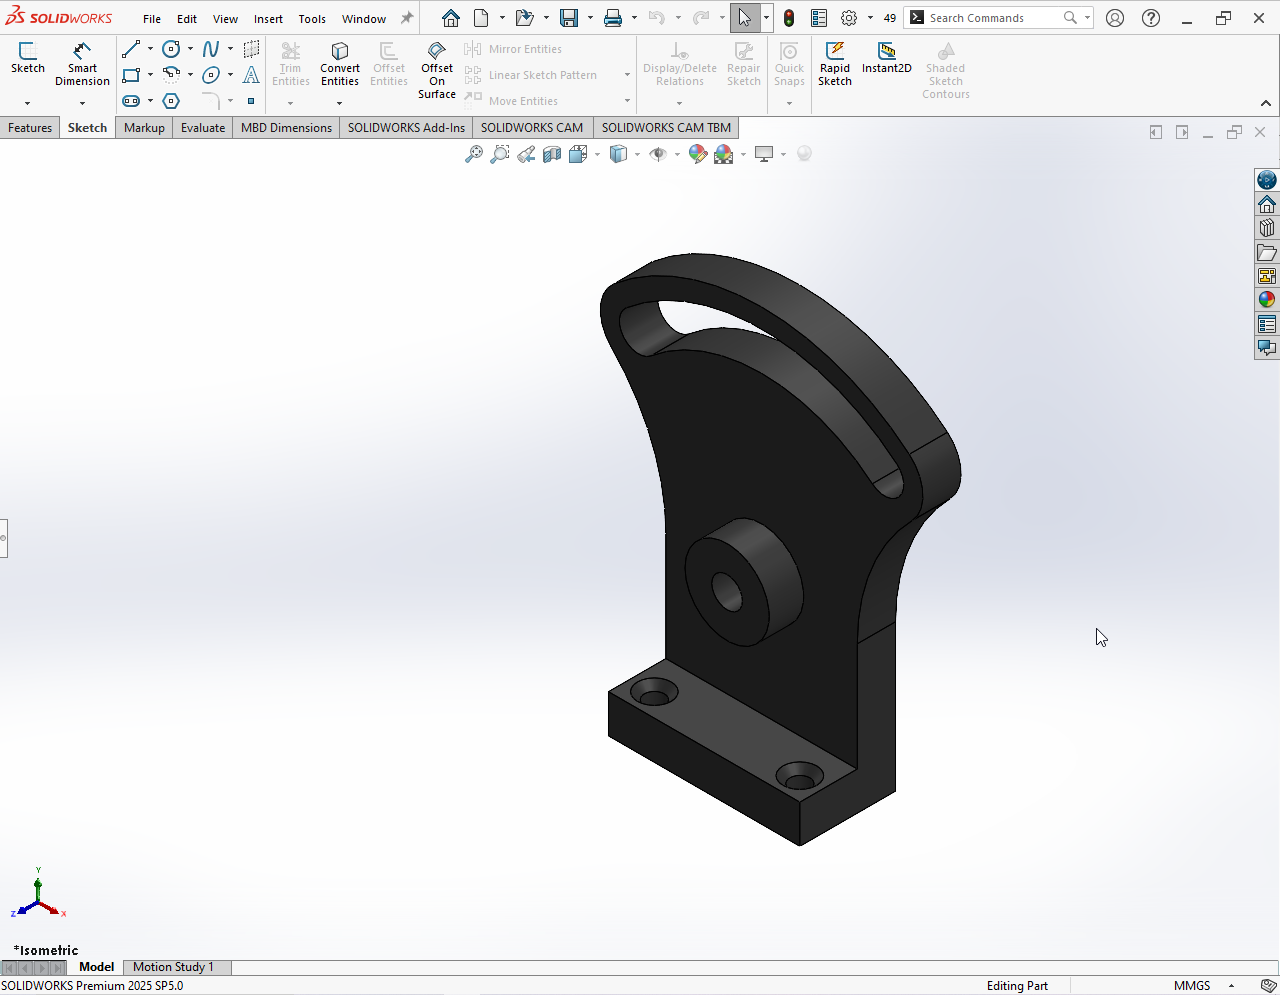Expand the Sketch button dropdown arrow
Screen dimensions: 1280x995
pyautogui.click(x=27, y=103)
